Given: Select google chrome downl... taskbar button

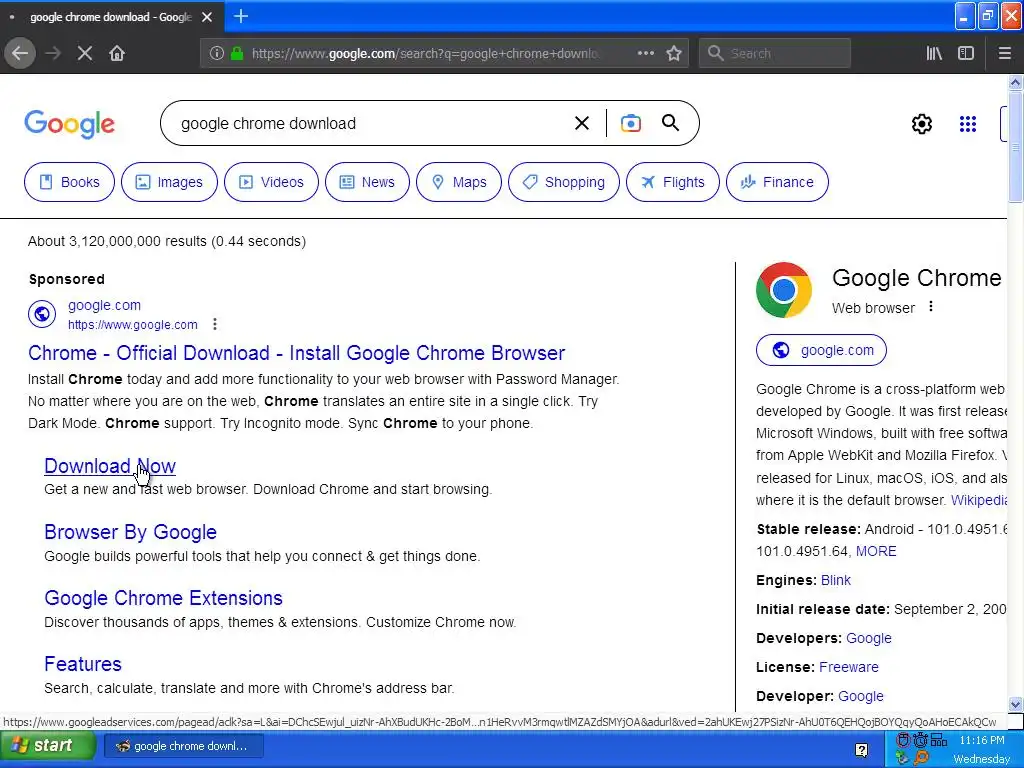Looking at the screenshot, I should click(x=184, y=746).
